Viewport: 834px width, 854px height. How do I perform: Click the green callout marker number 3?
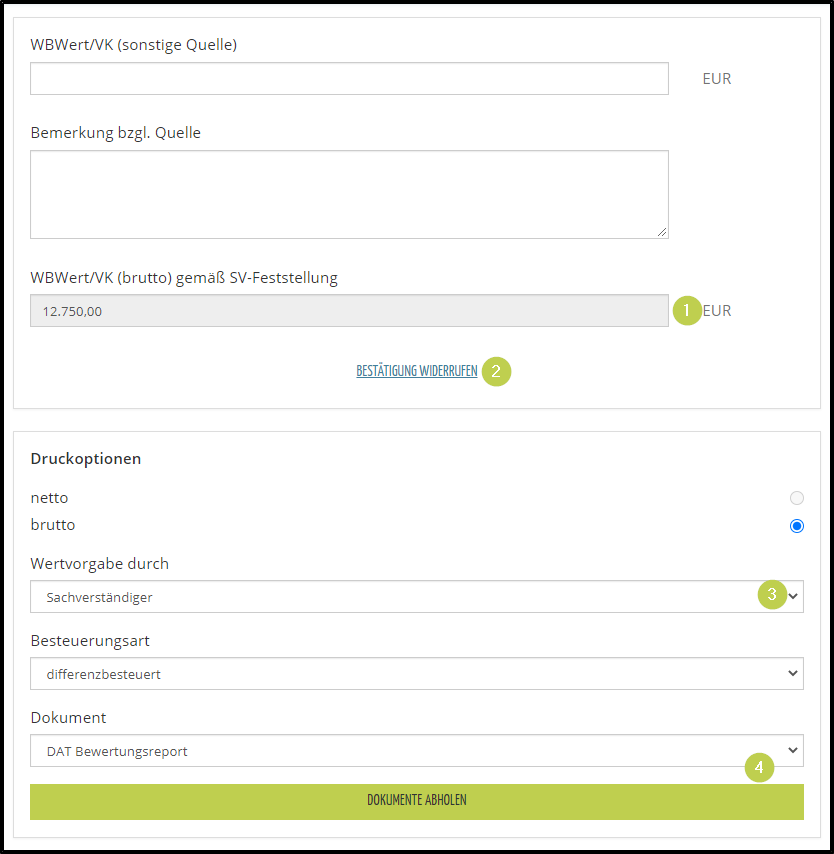coord(771,595)
